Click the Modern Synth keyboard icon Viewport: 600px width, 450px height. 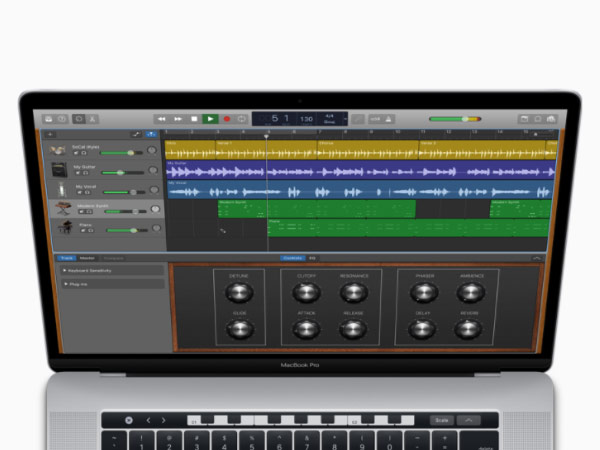(62, 209)
